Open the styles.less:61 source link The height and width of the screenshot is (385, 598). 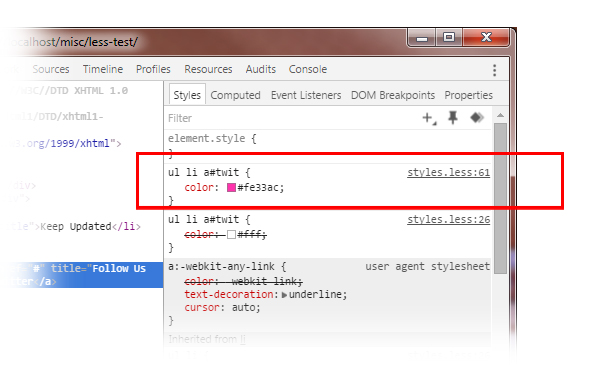click(x=448, y=172)
